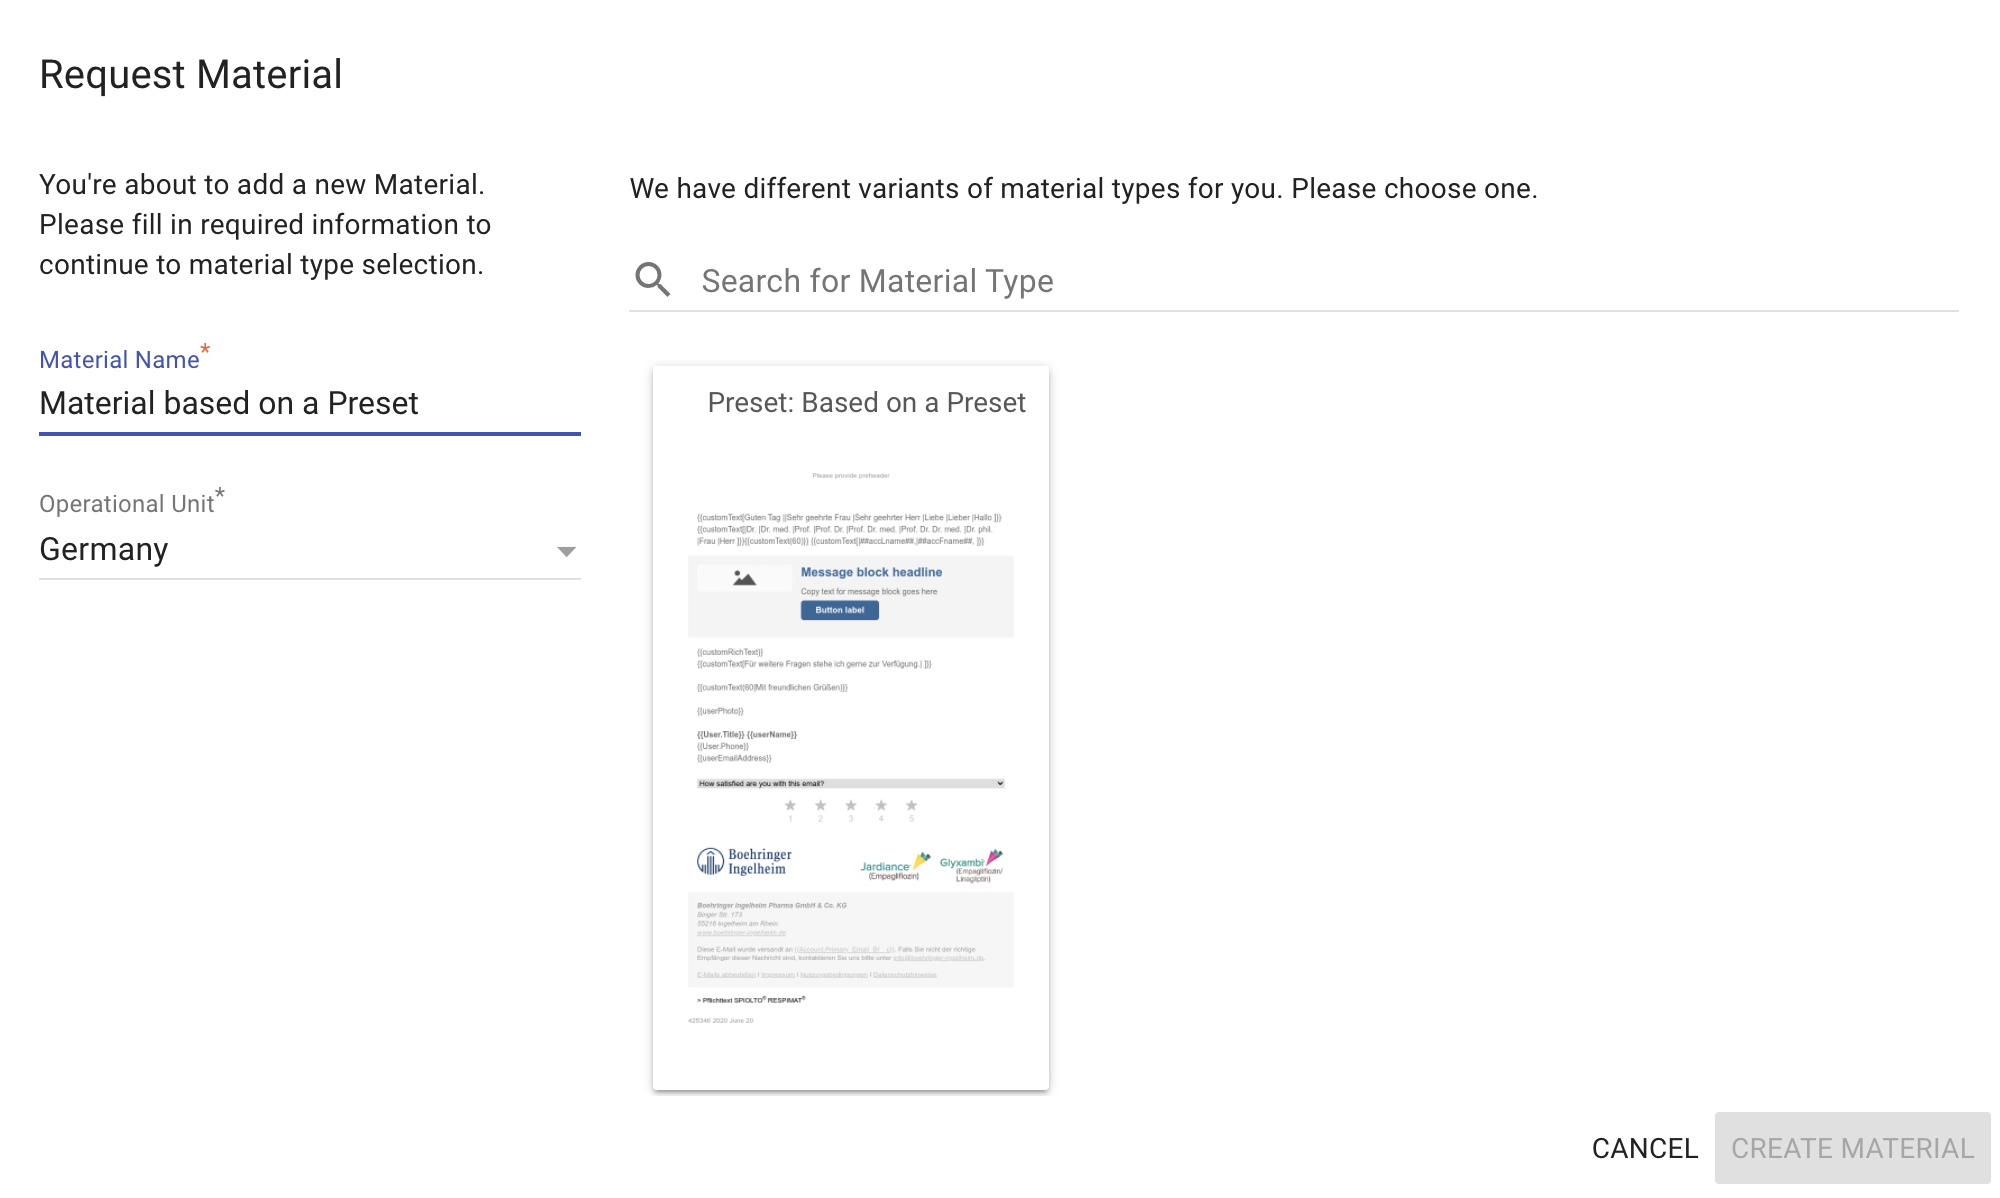Open the Operational Unit Germany dropdown
The width and height of the screenshot is (2000, 1198).
click(309, 549)
